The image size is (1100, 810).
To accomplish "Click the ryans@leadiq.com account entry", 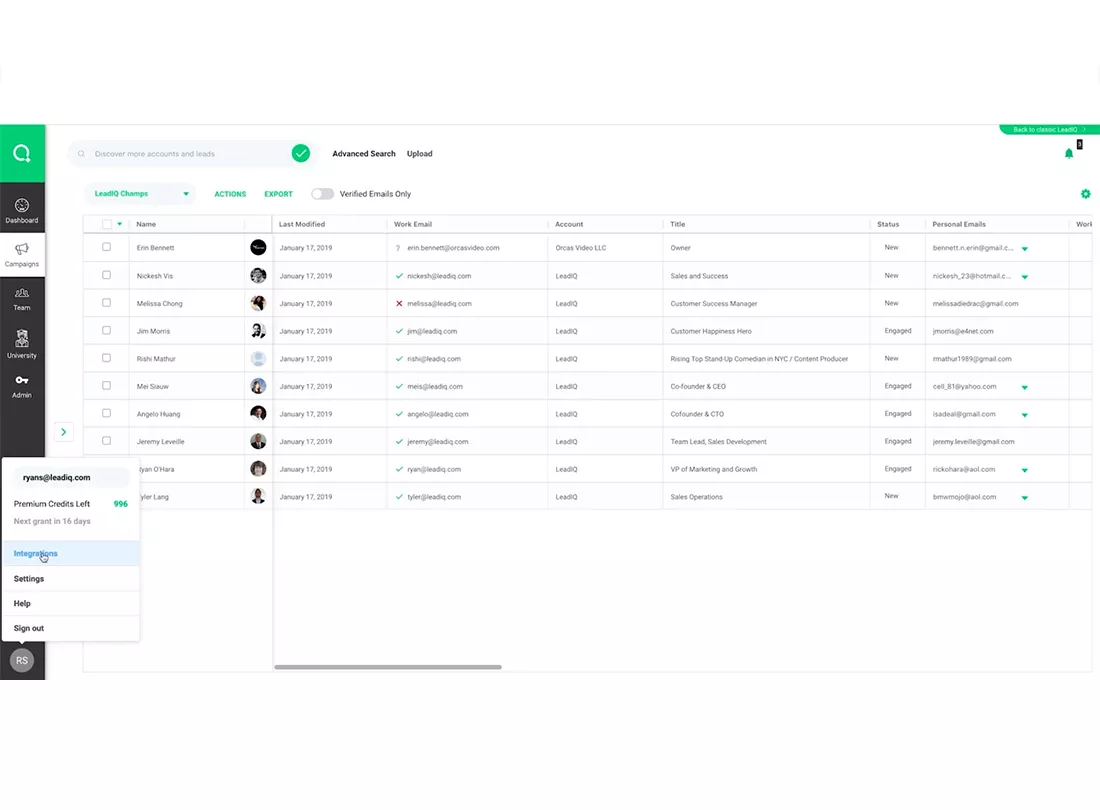I will pos(71,478).
